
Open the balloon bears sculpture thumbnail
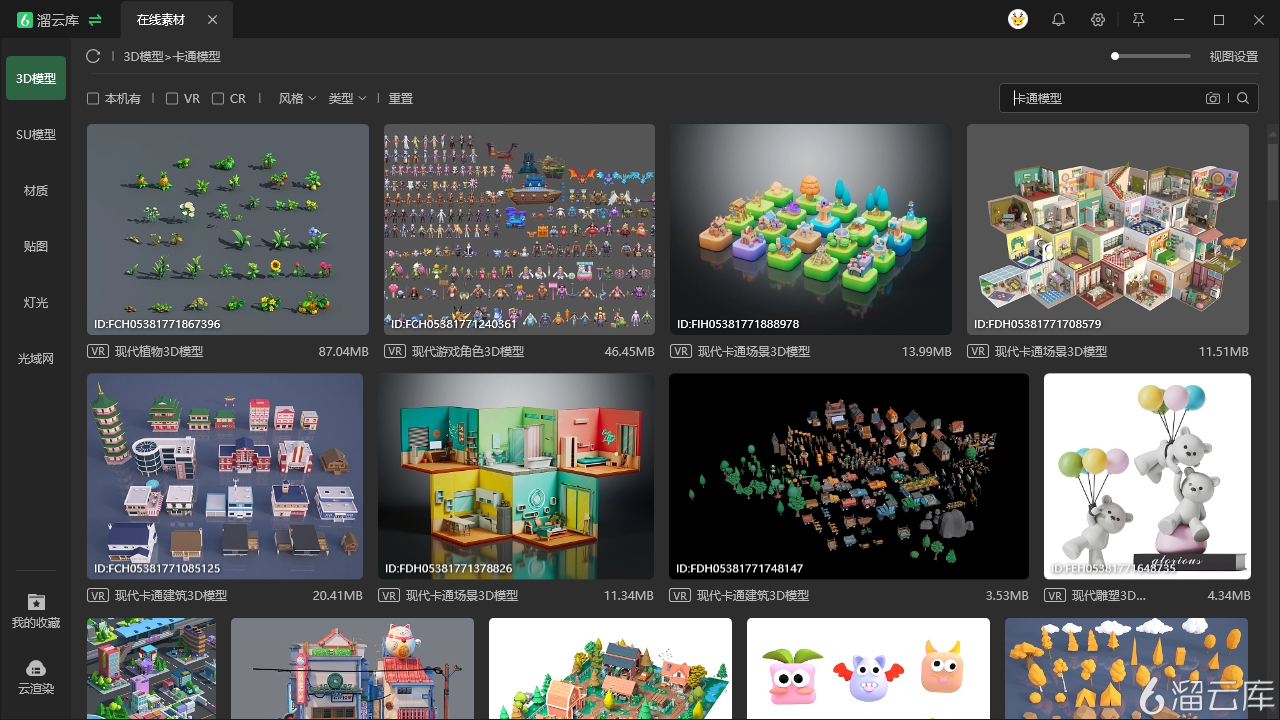tap(1147, 476)
